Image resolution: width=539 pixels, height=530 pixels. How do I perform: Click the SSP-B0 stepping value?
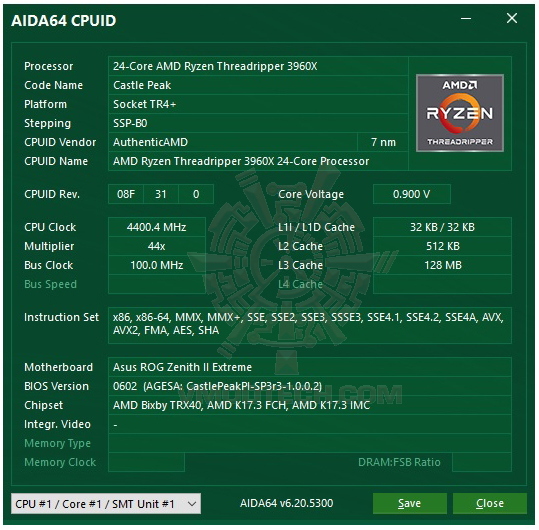pos(130,123)
